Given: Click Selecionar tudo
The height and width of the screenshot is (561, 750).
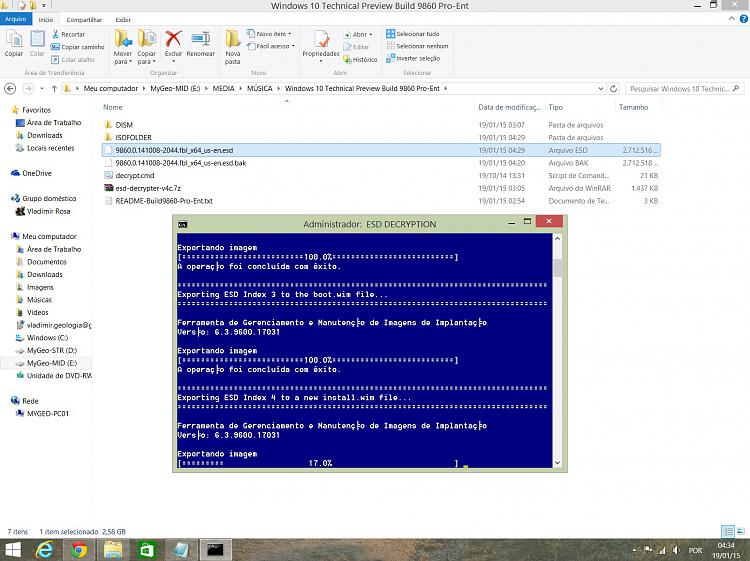Looking at the screenshot, I should point(413,34).
